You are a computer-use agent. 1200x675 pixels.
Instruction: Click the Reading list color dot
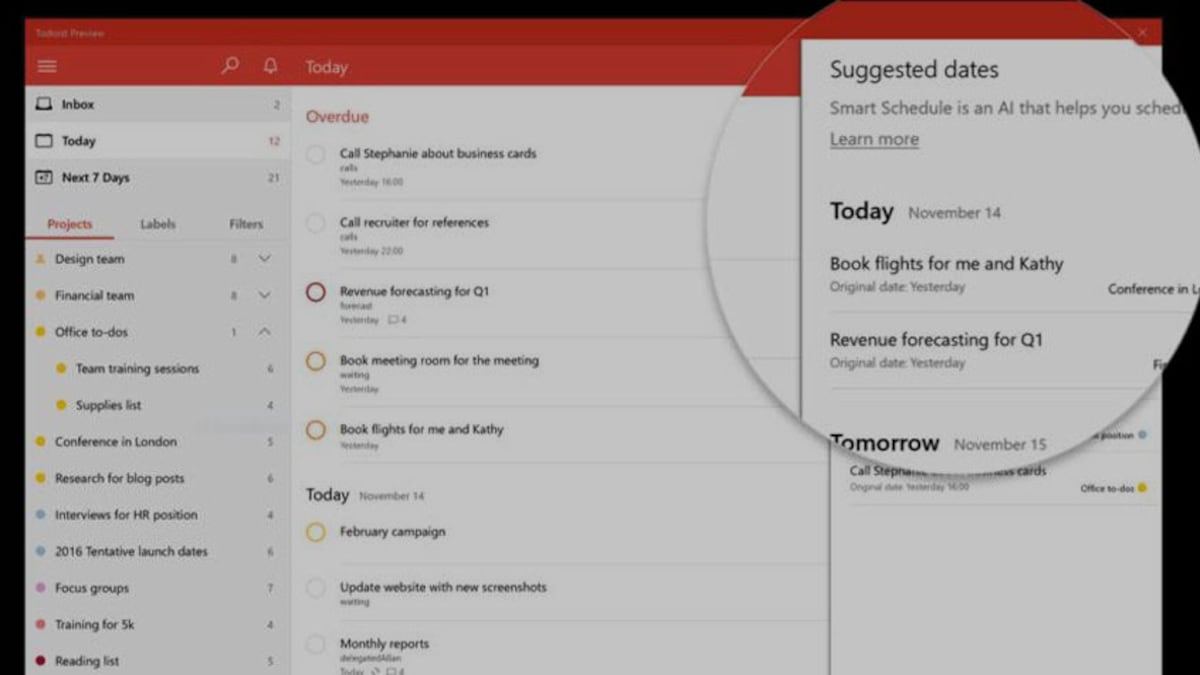tap(40, 661)
